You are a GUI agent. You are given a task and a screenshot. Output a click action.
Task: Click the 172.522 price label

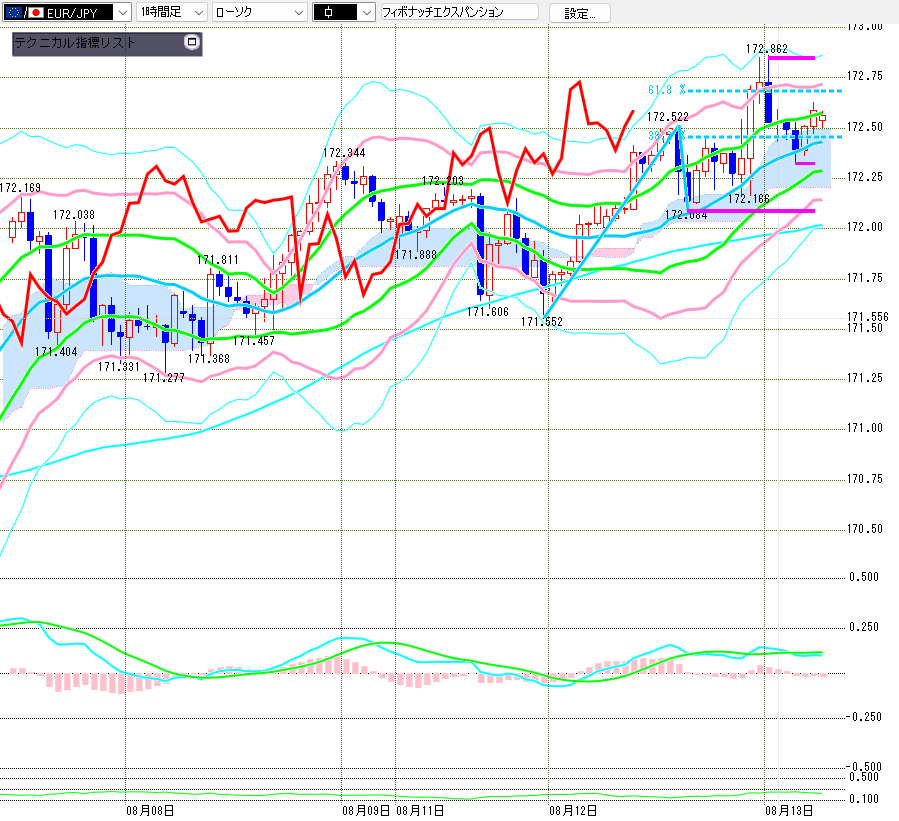click(x=668, y=117)
